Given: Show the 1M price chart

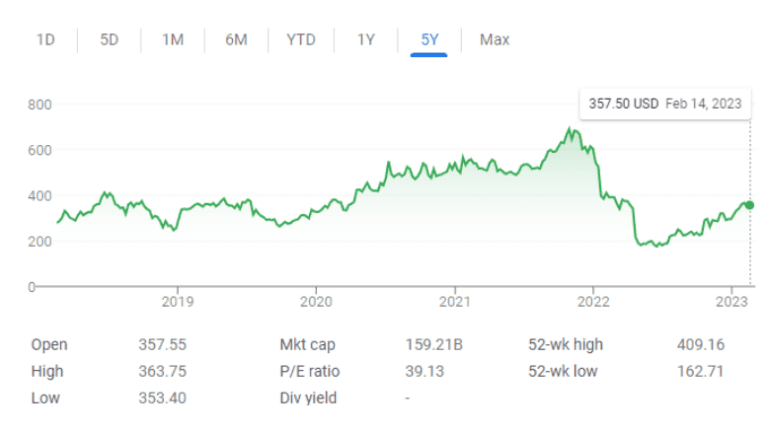Looking at the screenshot, I should coord(173,40).
